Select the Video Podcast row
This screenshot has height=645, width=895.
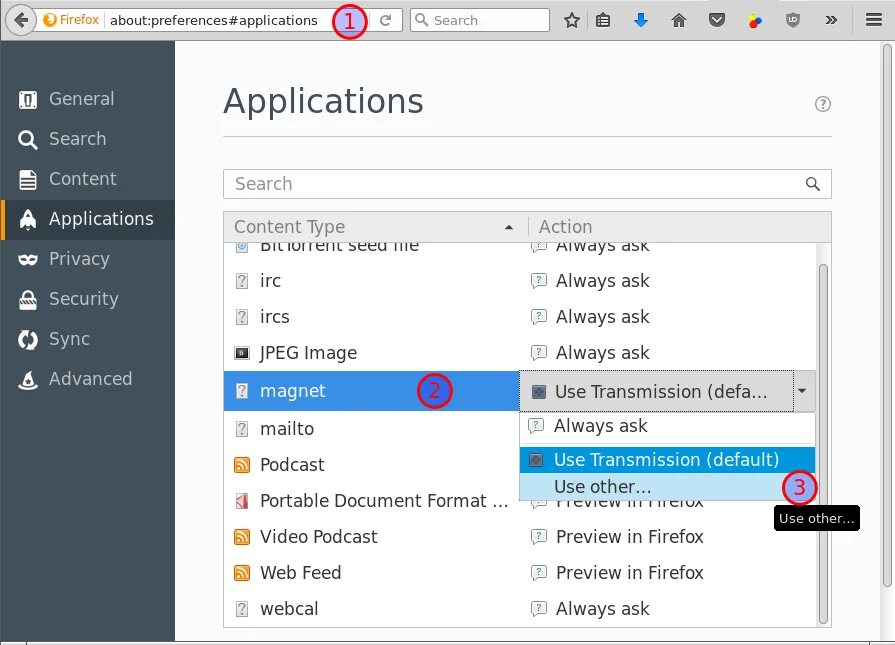point(521,537)
